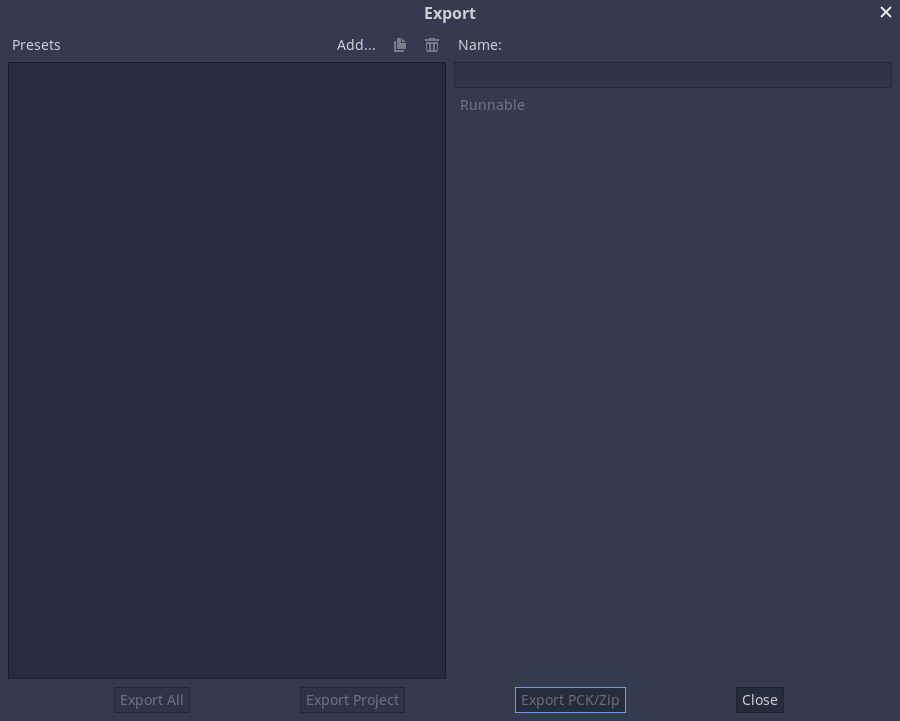900x721 pixels.
Task: Choose Export PCK/Zip option
Action: [570, 700]
